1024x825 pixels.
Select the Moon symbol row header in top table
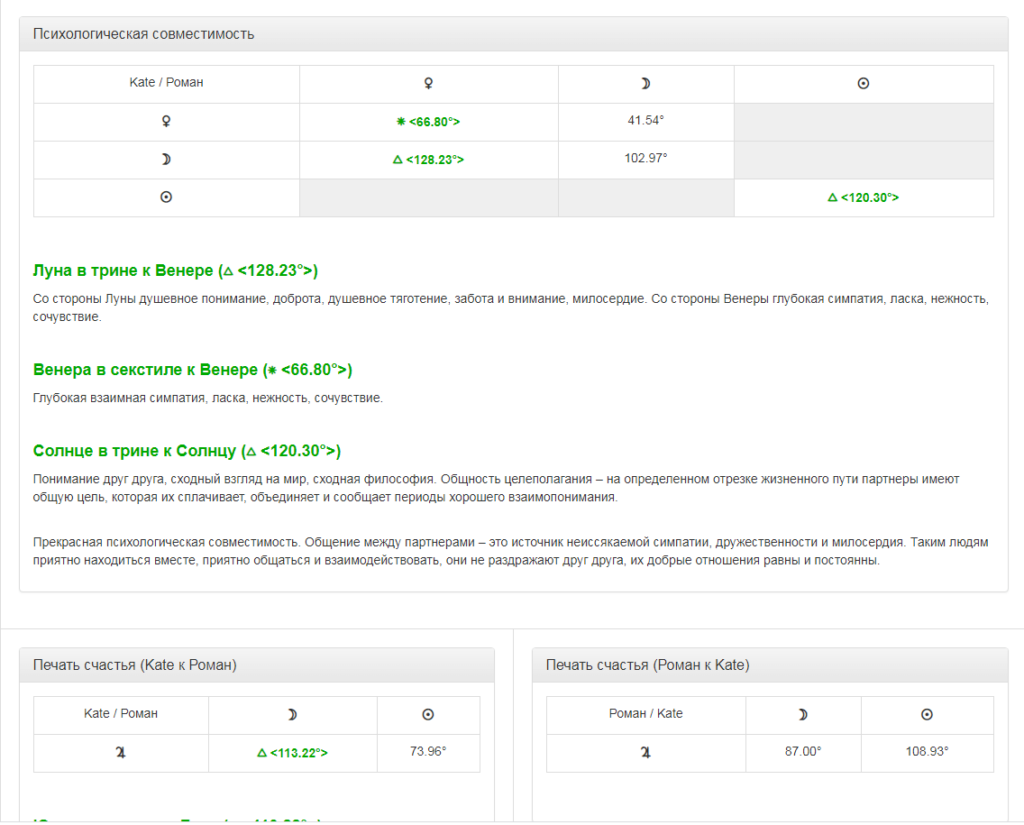166,159
